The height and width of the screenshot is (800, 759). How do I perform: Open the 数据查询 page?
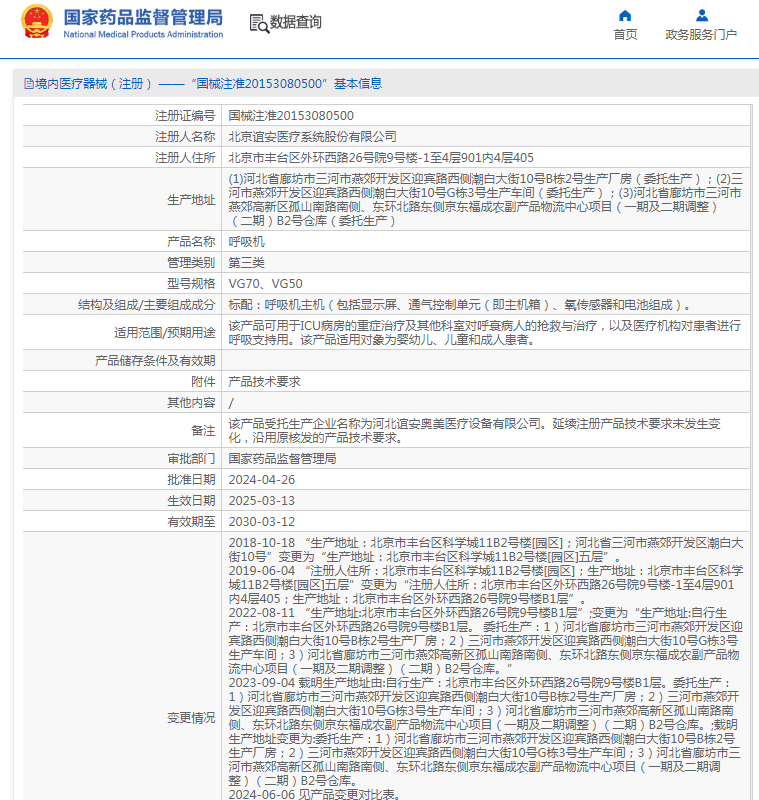(296, 22)
